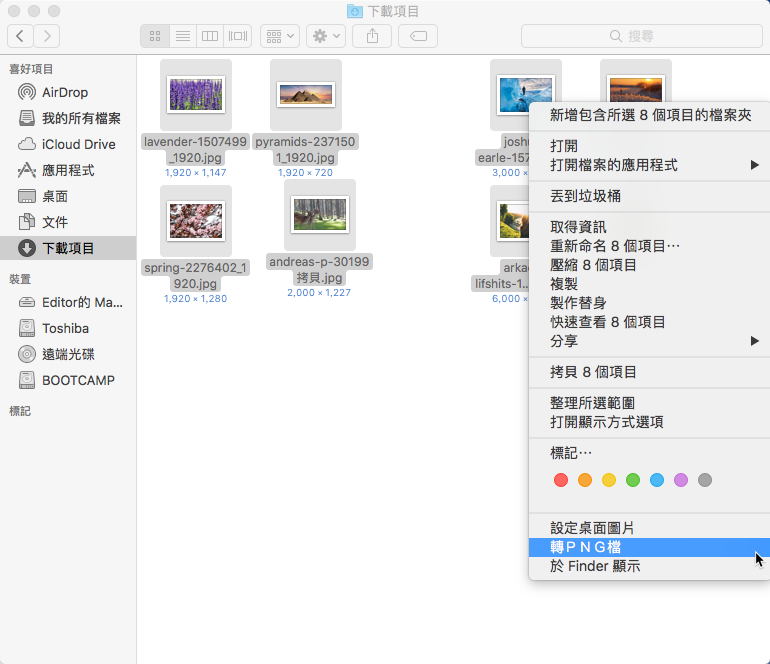Choose 轉PNG檔 from the context menu
770x664 pixels.
[x=586, y=547]
